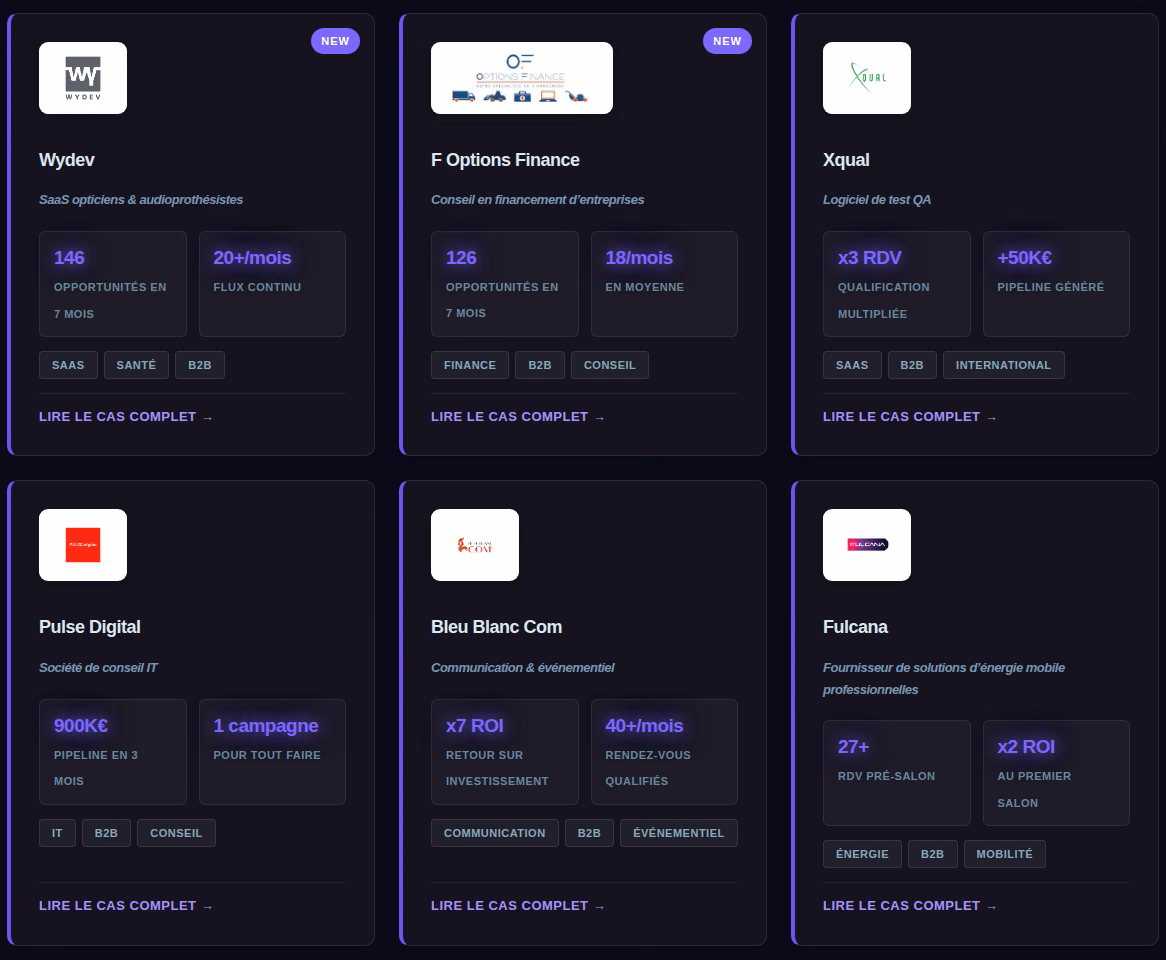Click the 1 campagne stat box
This screenshot has height=960, width=1166.
coord(272,752)
